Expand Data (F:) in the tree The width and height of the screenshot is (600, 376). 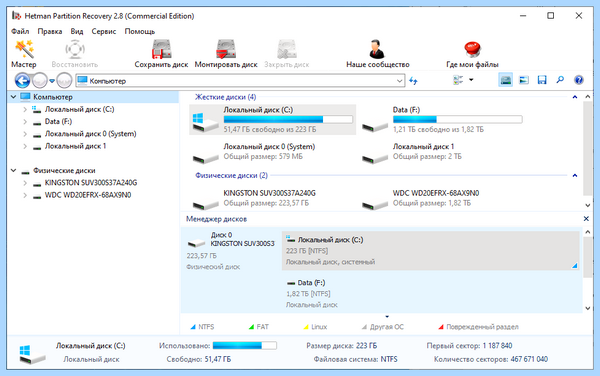pyautogui.click(x=25, y=122)
